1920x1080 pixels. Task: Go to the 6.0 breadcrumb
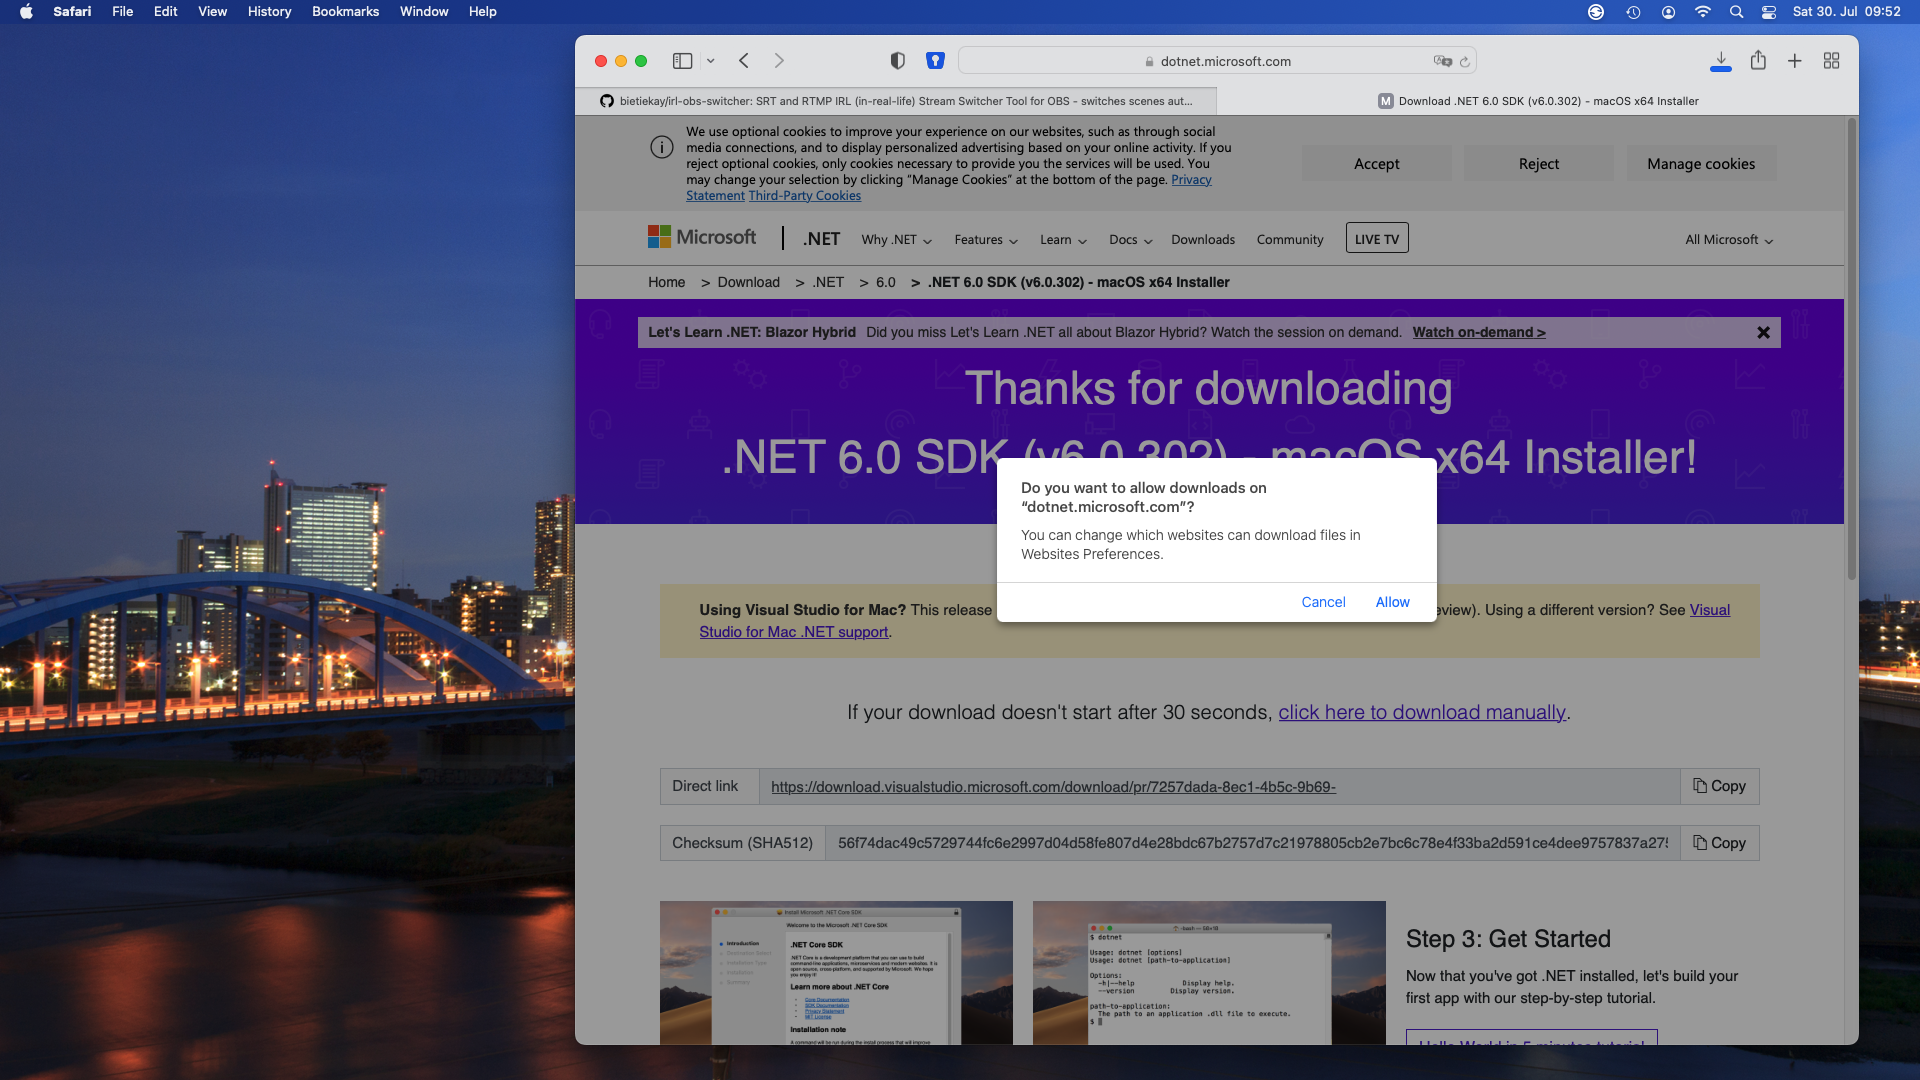[885, 282]
